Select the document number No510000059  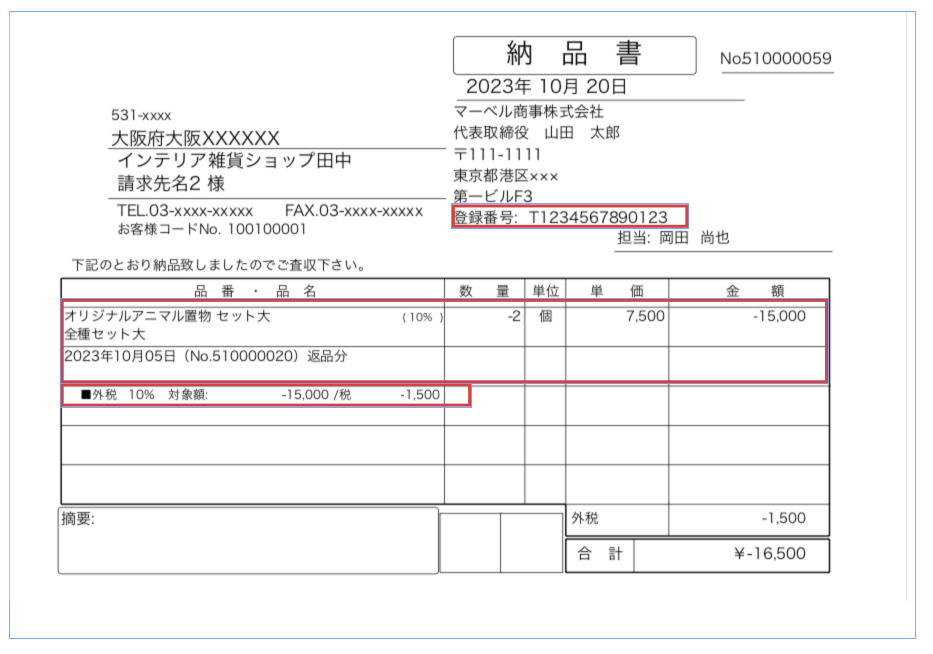coord(775,59)
